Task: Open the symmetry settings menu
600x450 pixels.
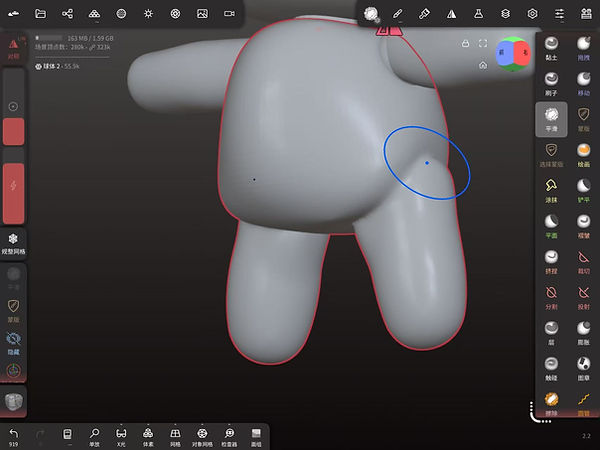Action: [x=452, y=14]
